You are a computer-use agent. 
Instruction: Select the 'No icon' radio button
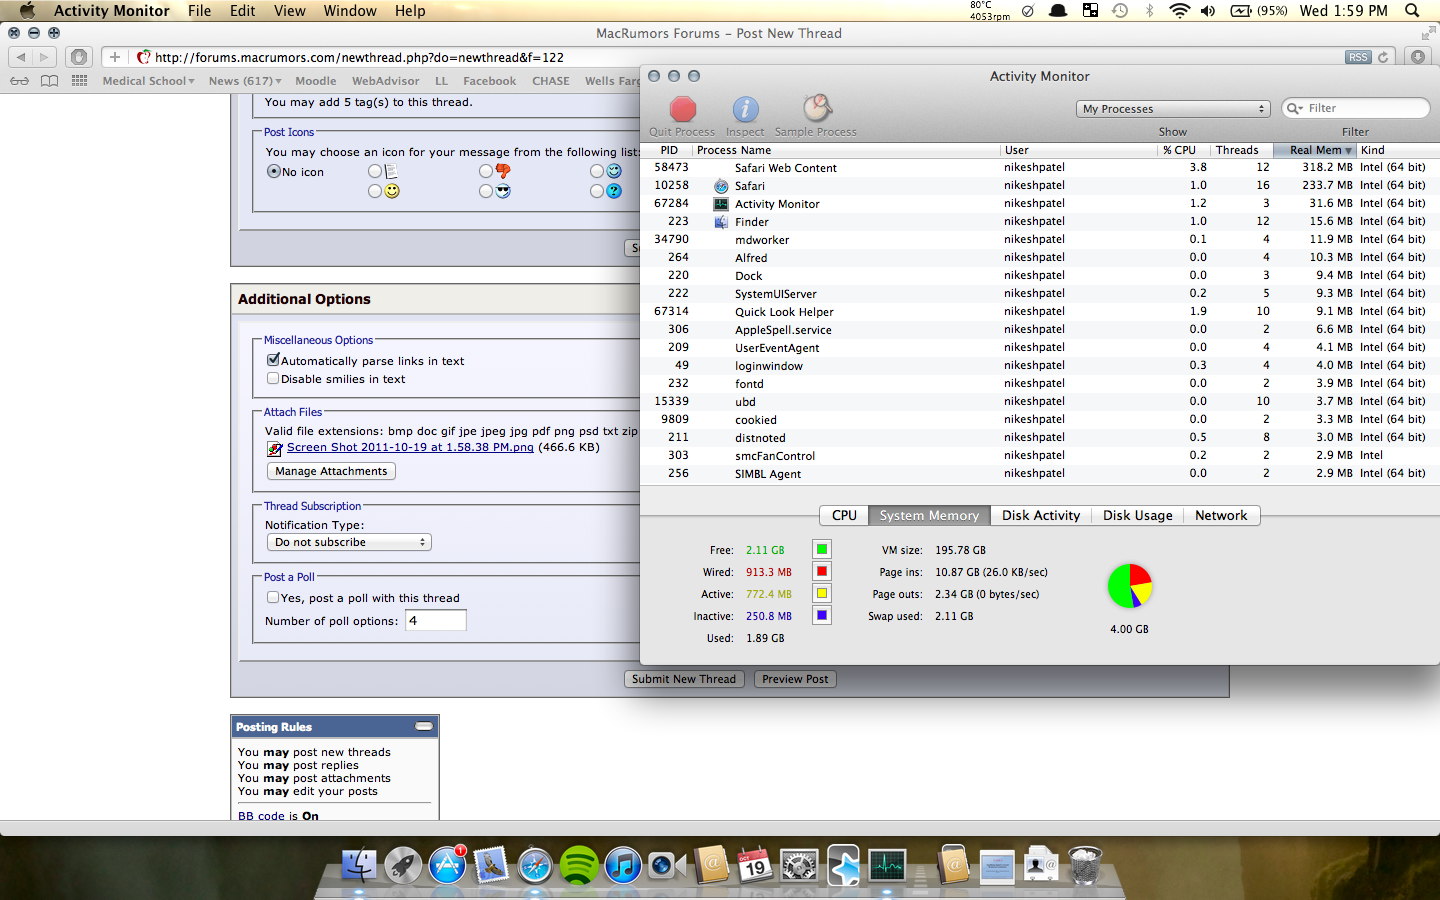[x=273, y=171]
